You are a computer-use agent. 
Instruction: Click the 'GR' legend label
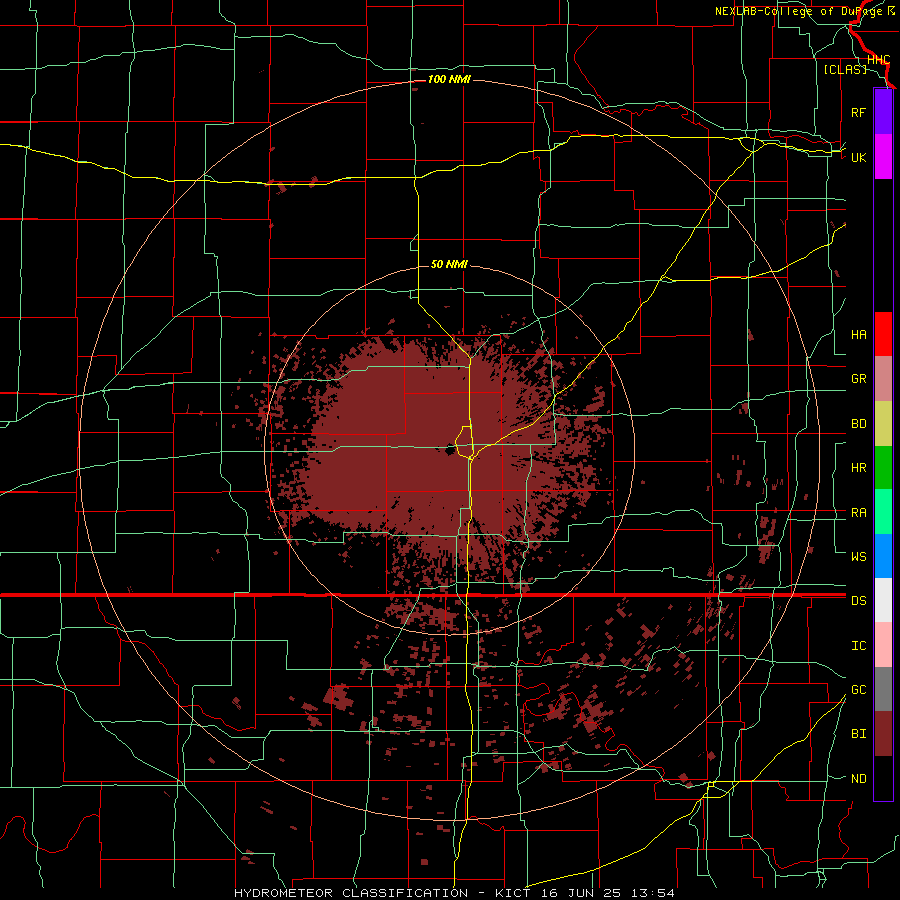859,379
